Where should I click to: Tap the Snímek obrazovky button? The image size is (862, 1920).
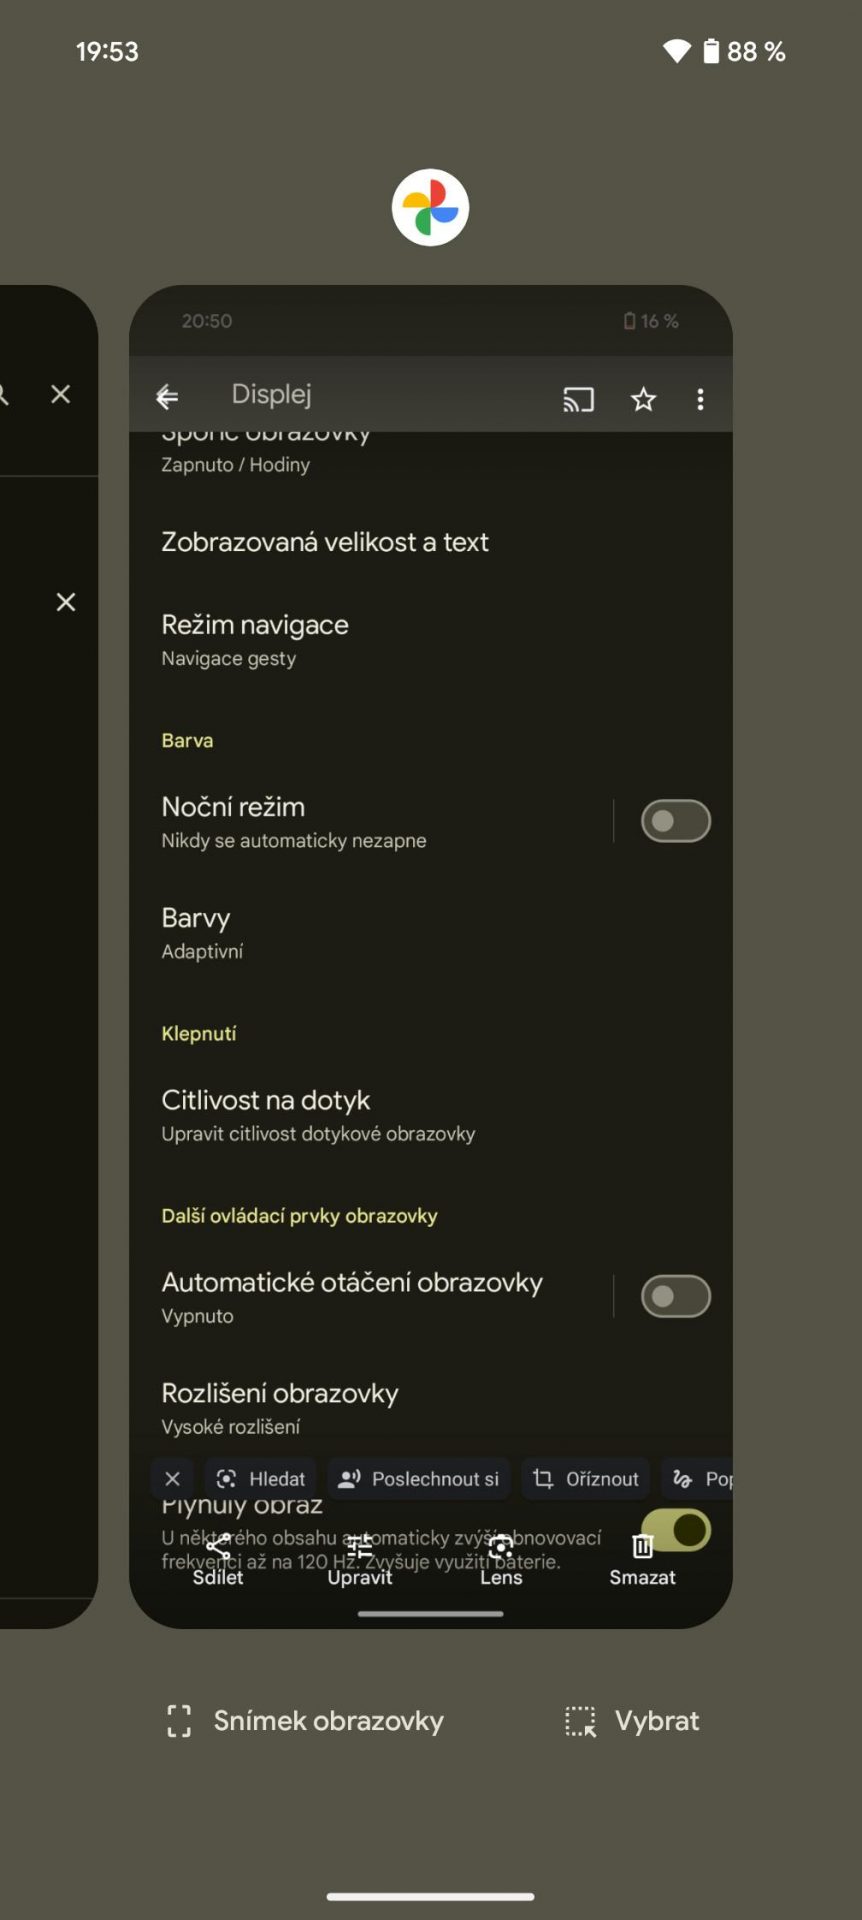pyautogui.click(x=304, y=1721)
